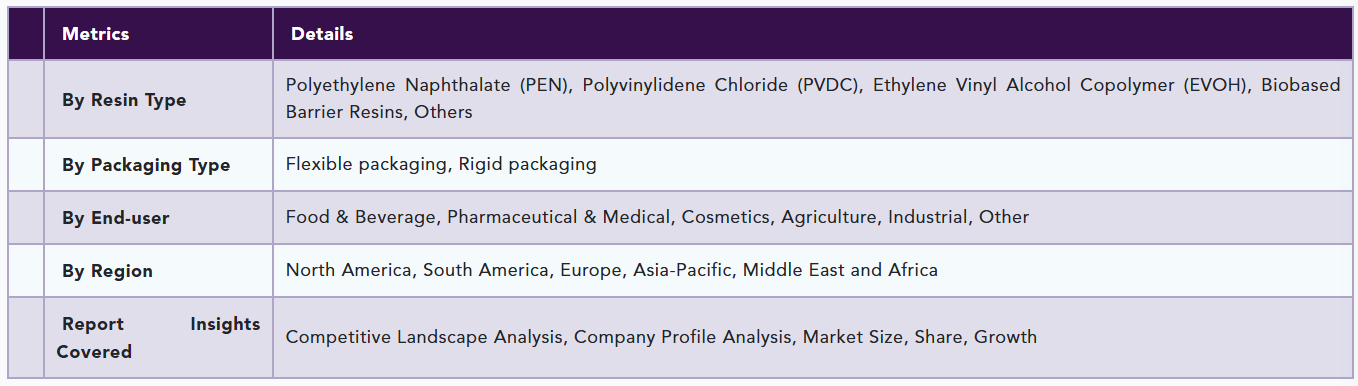Click Polyvinylidene Chloride (PVDC) text

723,85
